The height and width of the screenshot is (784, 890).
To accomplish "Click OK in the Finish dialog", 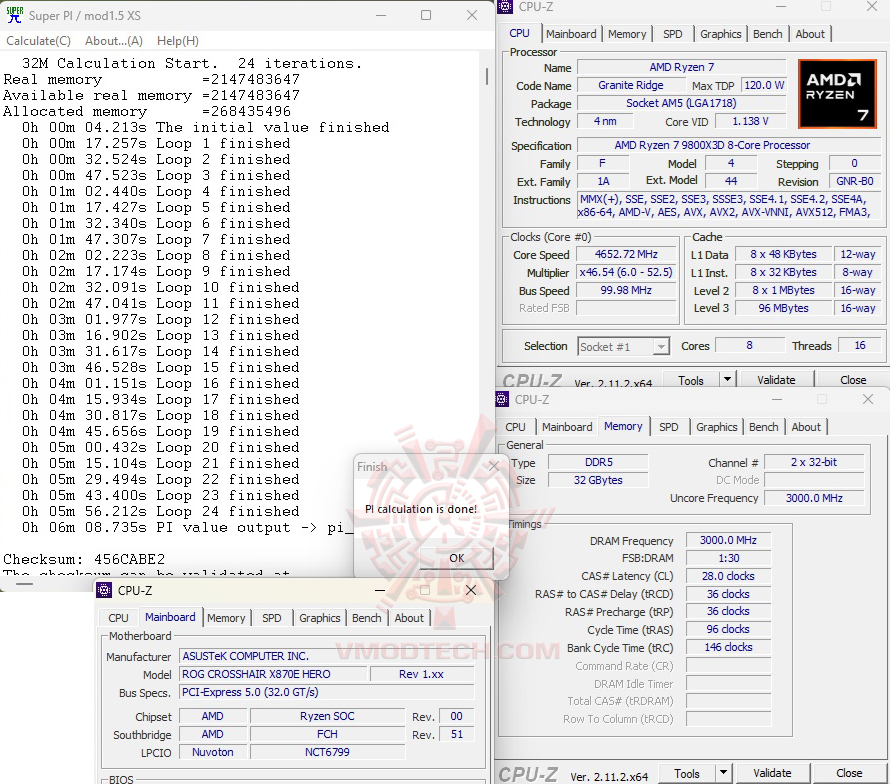I will click(x=456, y=558).
